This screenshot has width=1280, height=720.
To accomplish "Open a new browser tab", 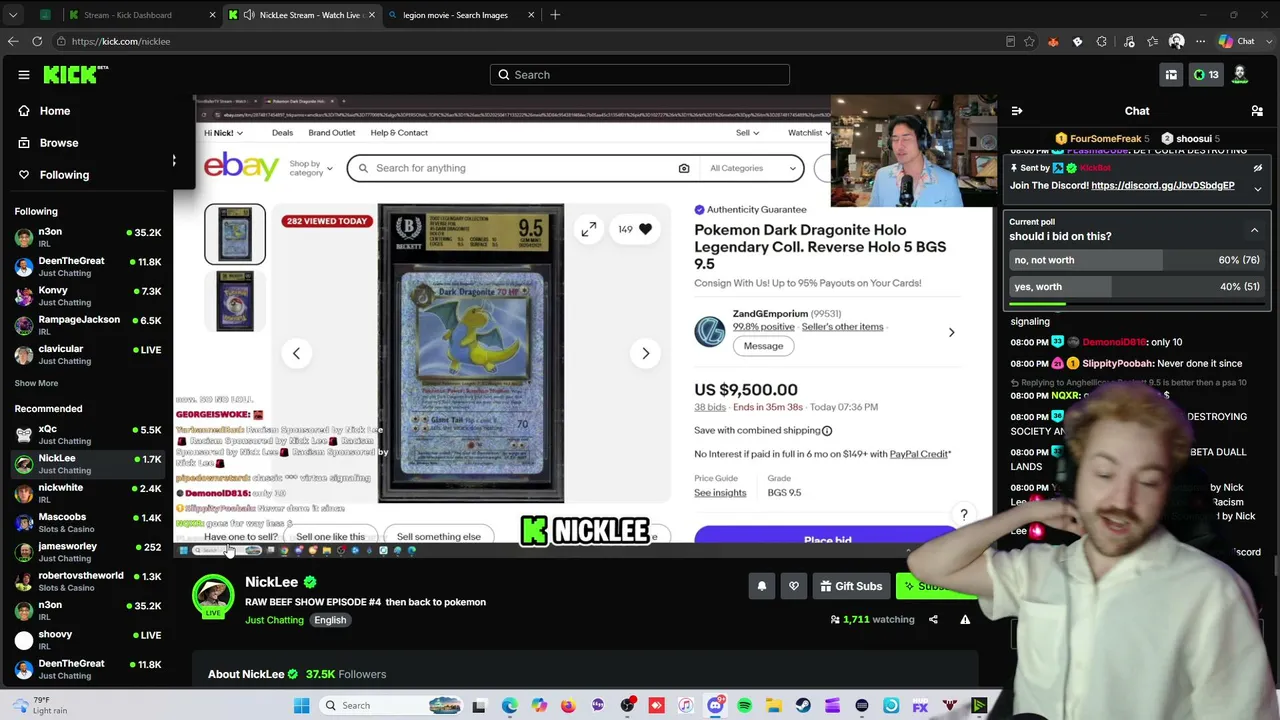I will coord(555,15).
